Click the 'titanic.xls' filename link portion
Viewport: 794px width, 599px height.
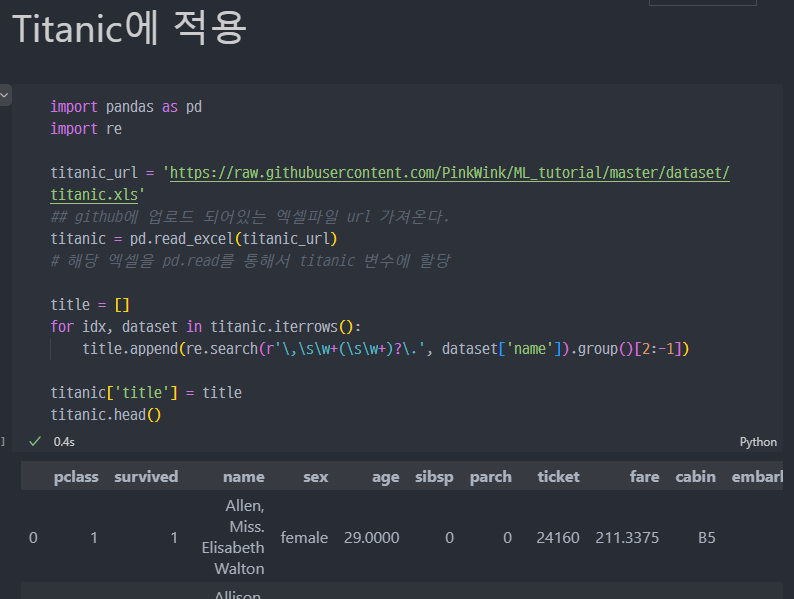tap(94, 195)
